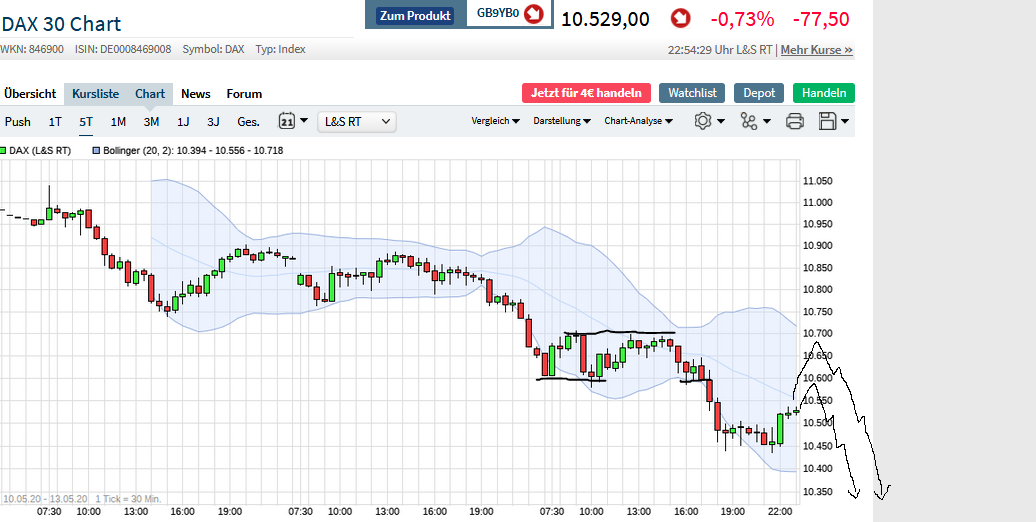Switch chart range to 1J
Image resolution: width=1036 pixels, height=522 pixels.
click(x=183, y=122)
